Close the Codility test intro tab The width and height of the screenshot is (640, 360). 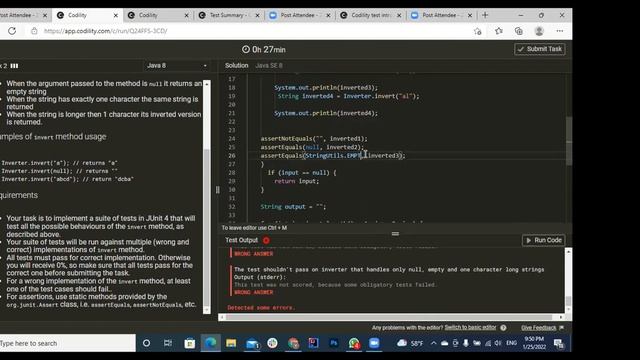(399, 15)
